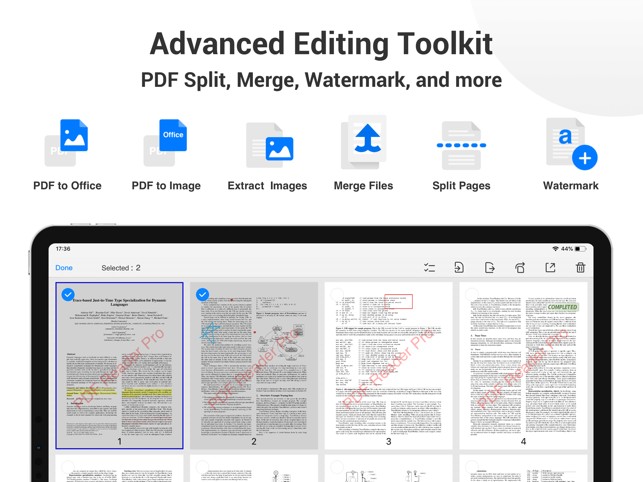Select the Extract Images icon

268,145
